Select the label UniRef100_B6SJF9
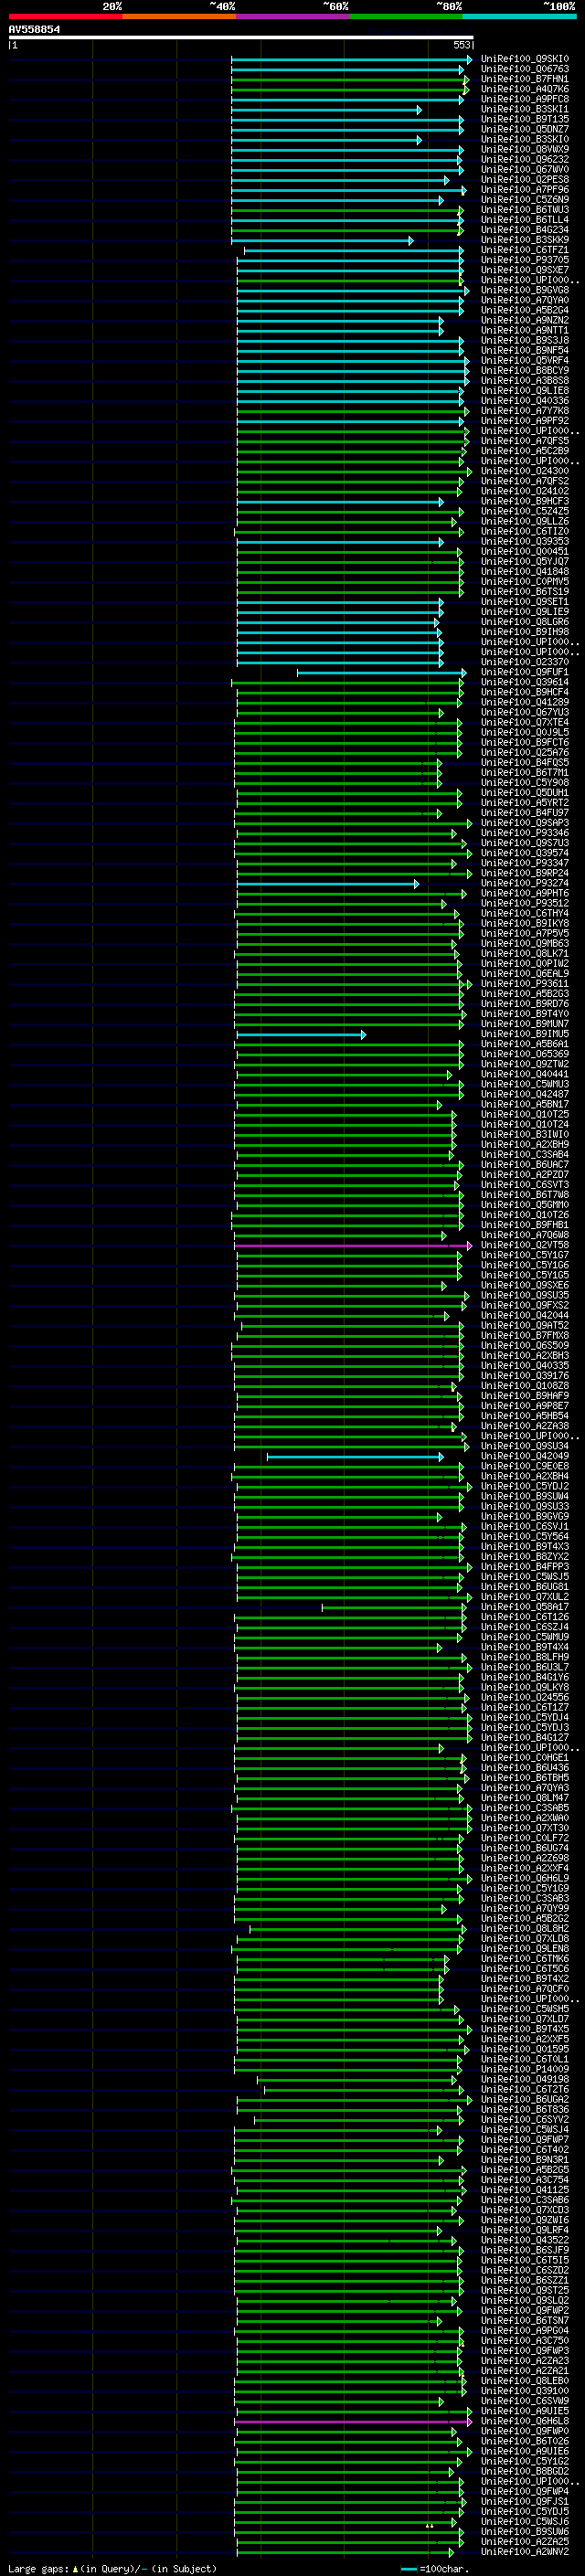The image size is (585, 2576). [525, 2250]
